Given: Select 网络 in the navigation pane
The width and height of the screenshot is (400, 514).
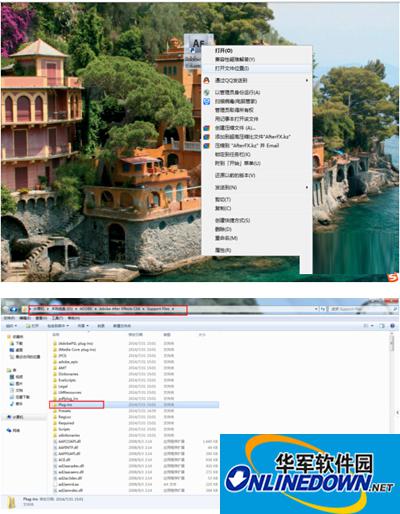Looking at the screenshot, I should 14,431.
